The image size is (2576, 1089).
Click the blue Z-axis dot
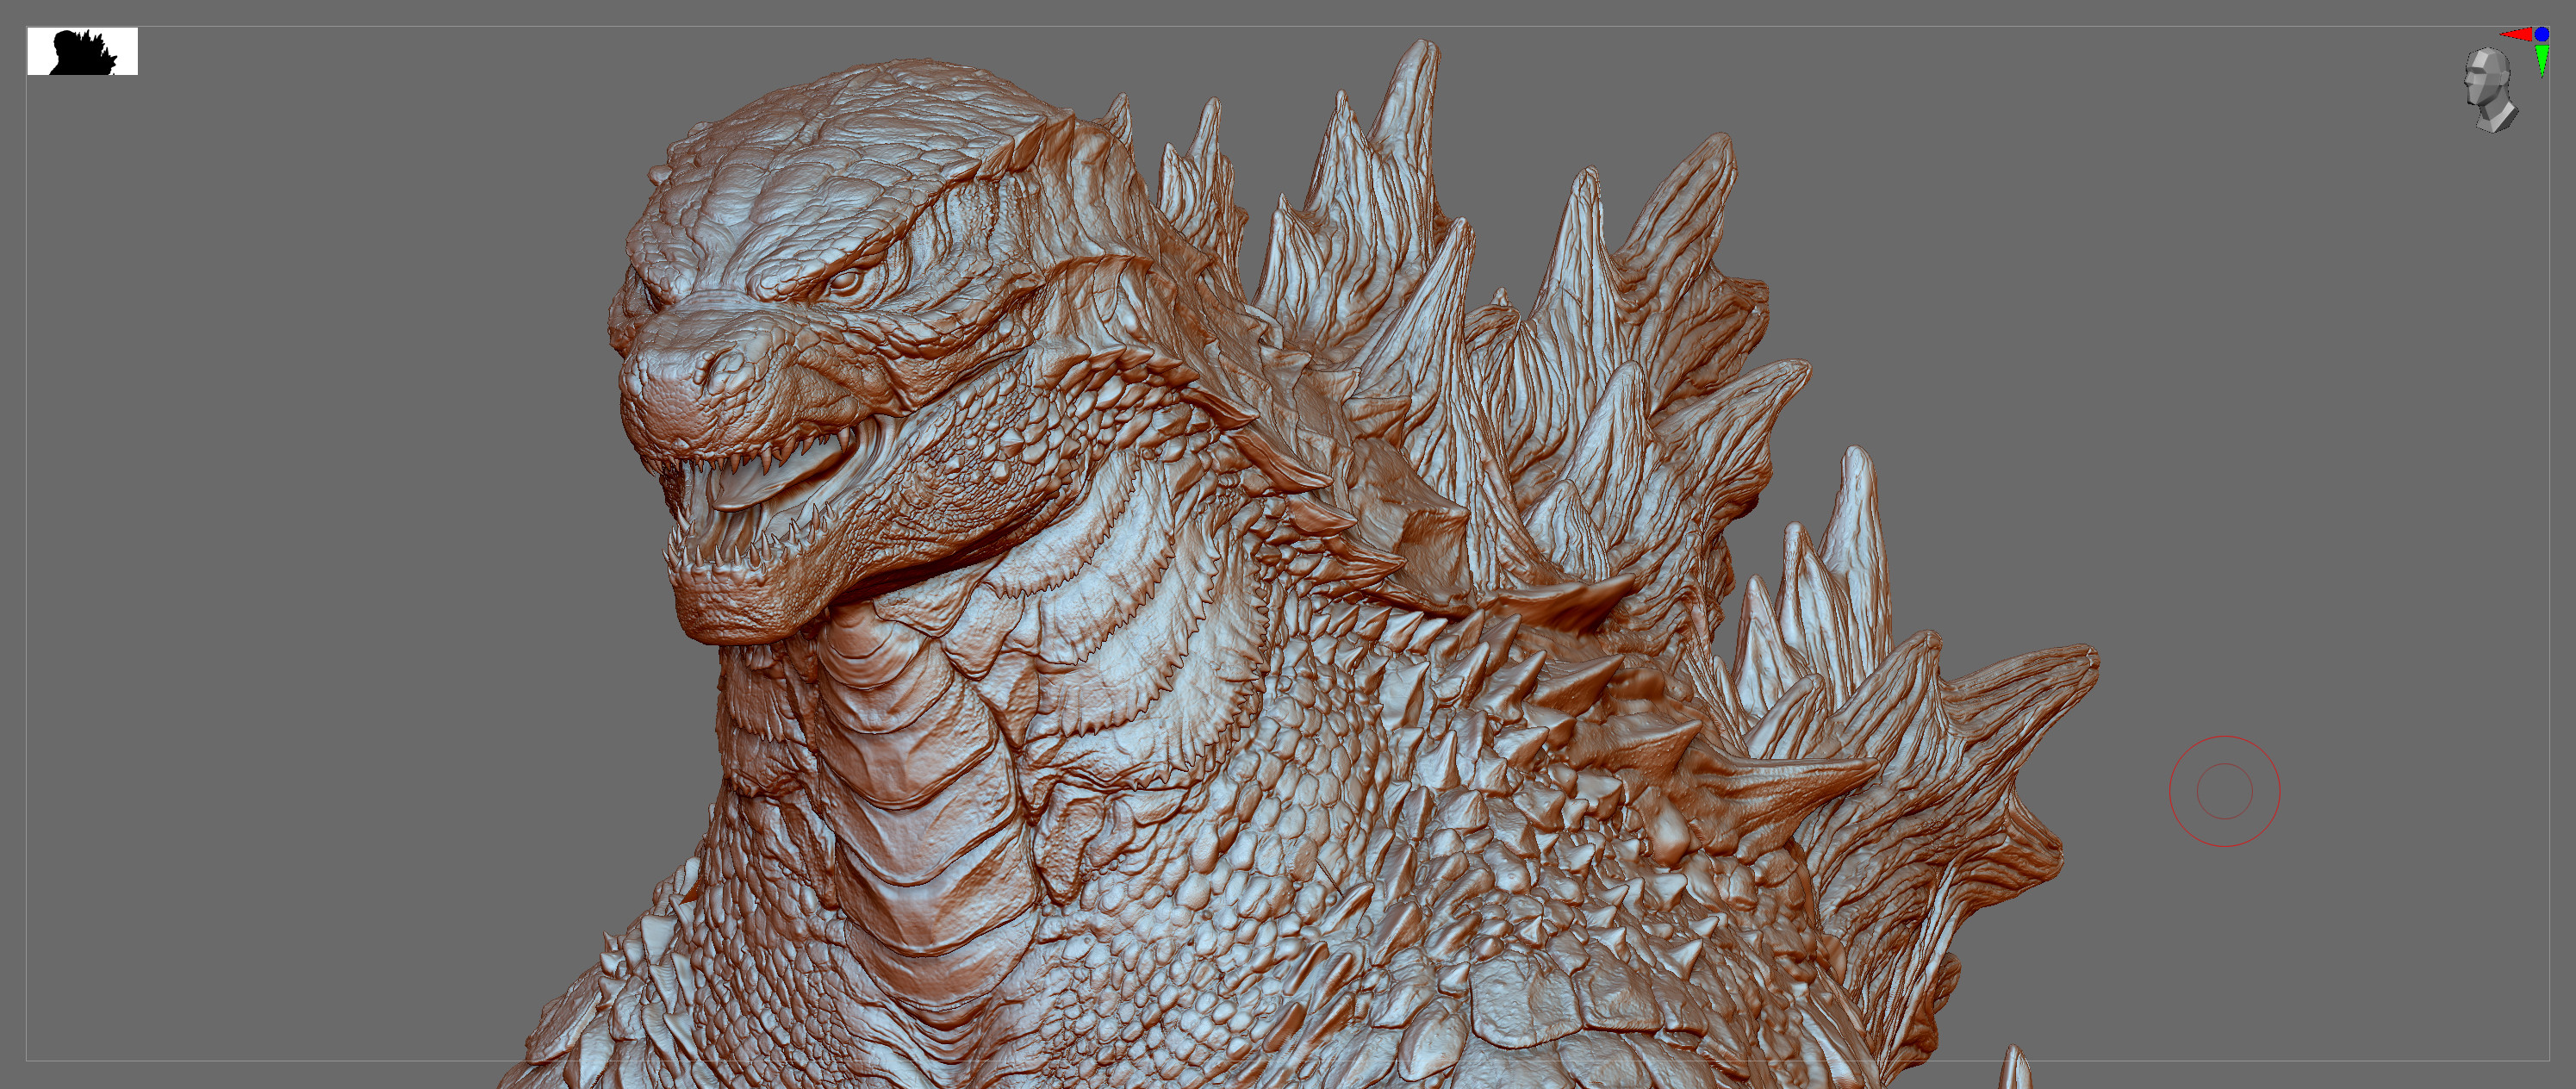(x=2542, y=34)
